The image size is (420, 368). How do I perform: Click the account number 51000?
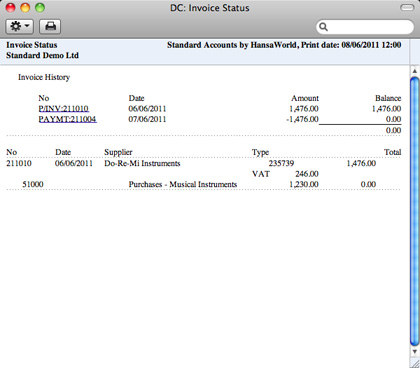click(33, 184)
